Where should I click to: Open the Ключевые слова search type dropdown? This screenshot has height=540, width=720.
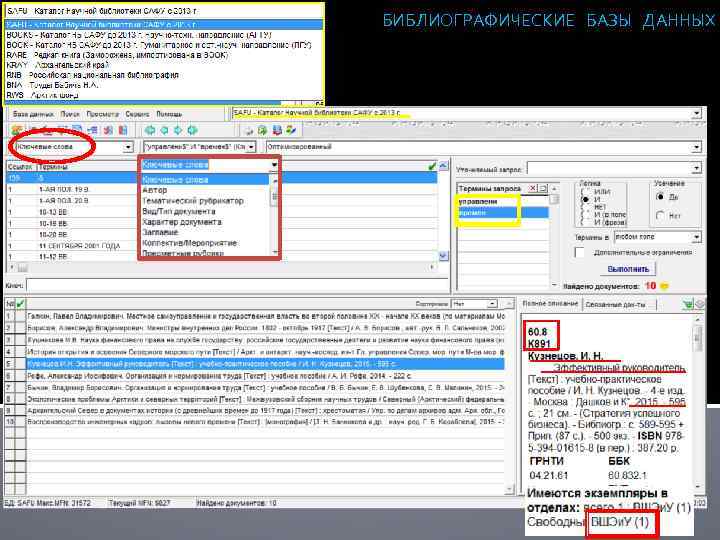point(128,147)
